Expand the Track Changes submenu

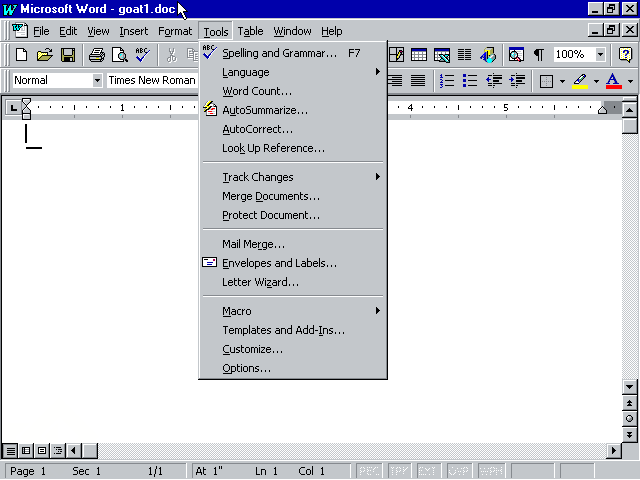click(x=293, y=177)
